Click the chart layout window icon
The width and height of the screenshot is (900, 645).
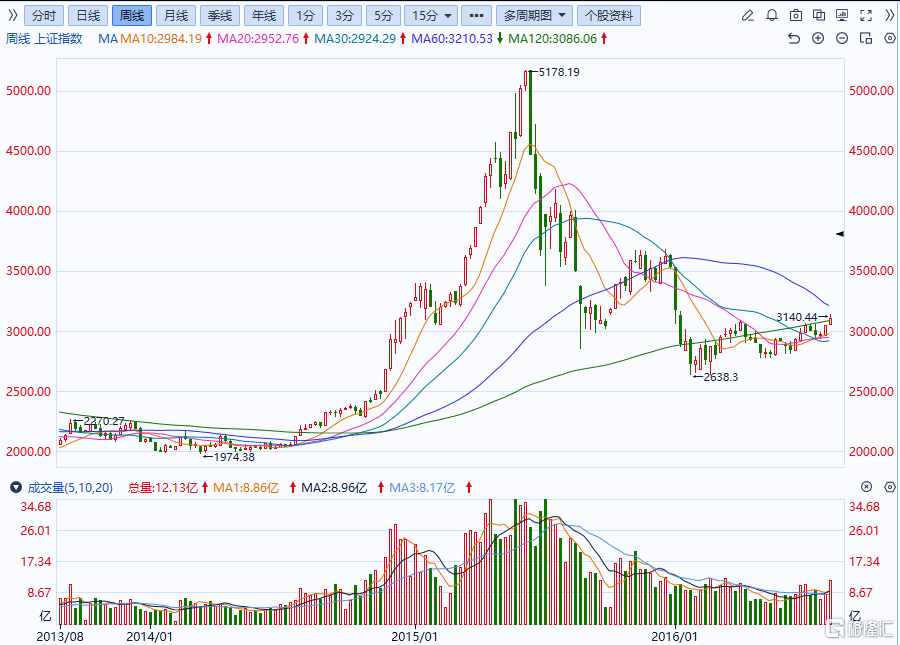tap(866, 38)
